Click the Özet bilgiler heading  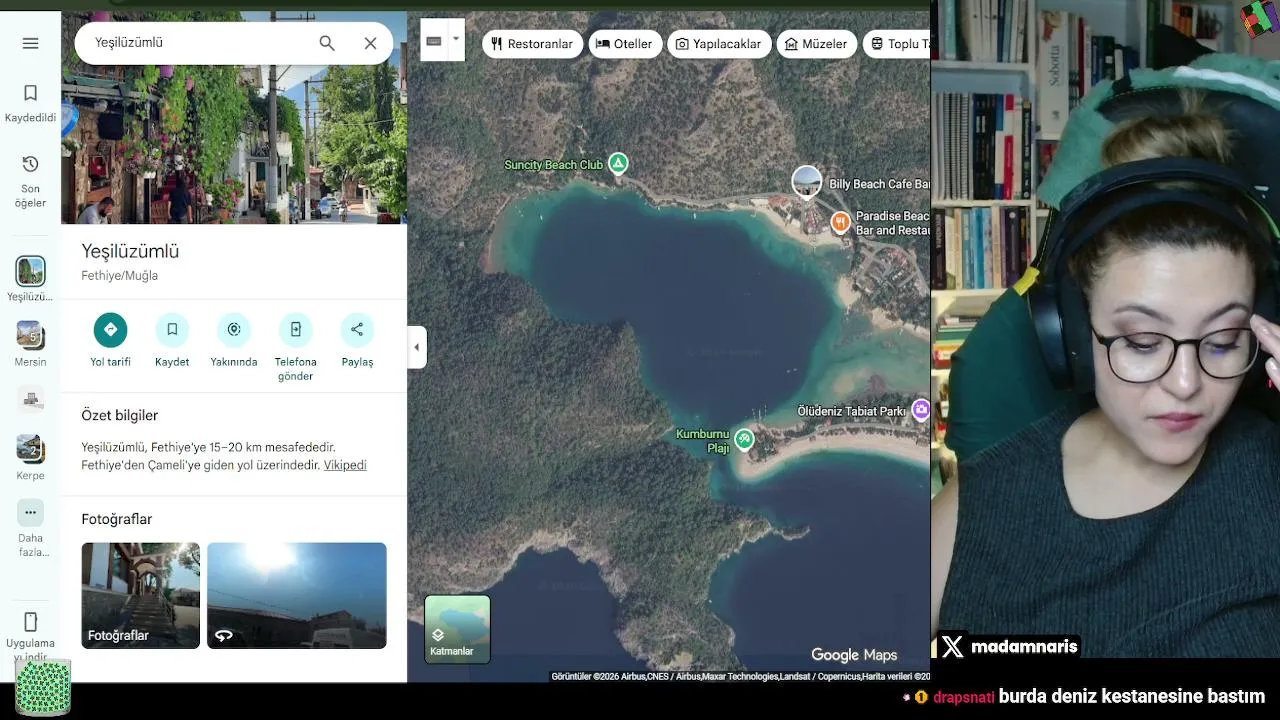120,415
